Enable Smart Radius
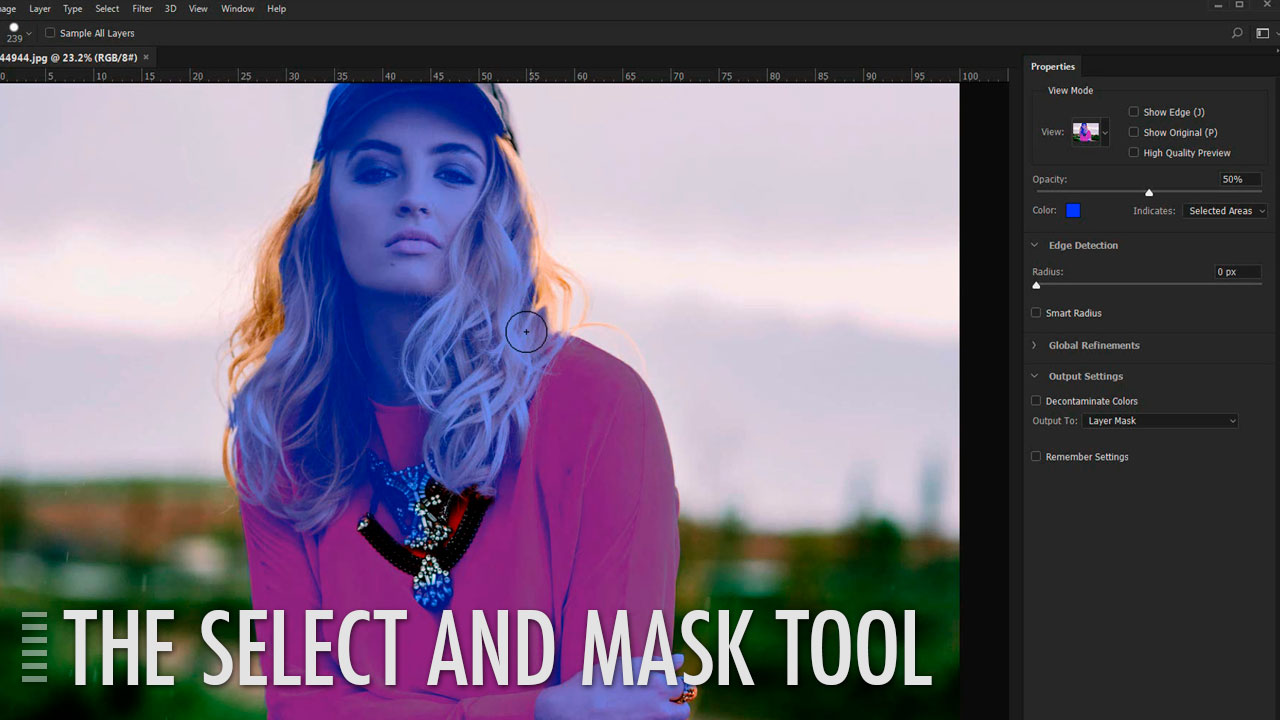 1035,312
